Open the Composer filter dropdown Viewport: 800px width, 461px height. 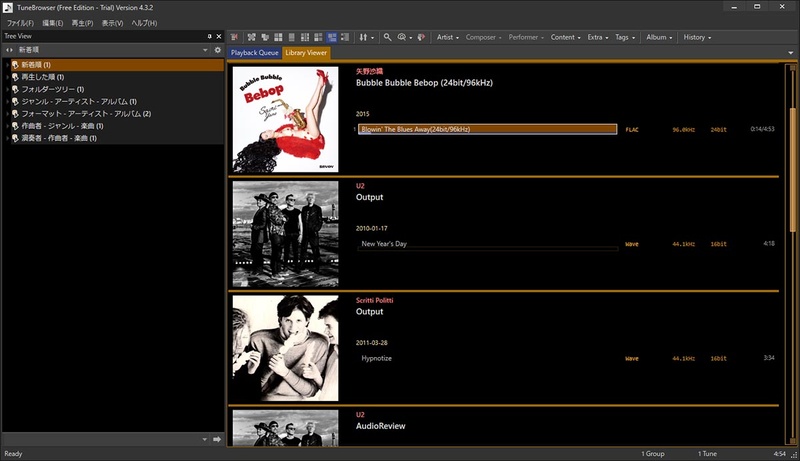[483, 37]
